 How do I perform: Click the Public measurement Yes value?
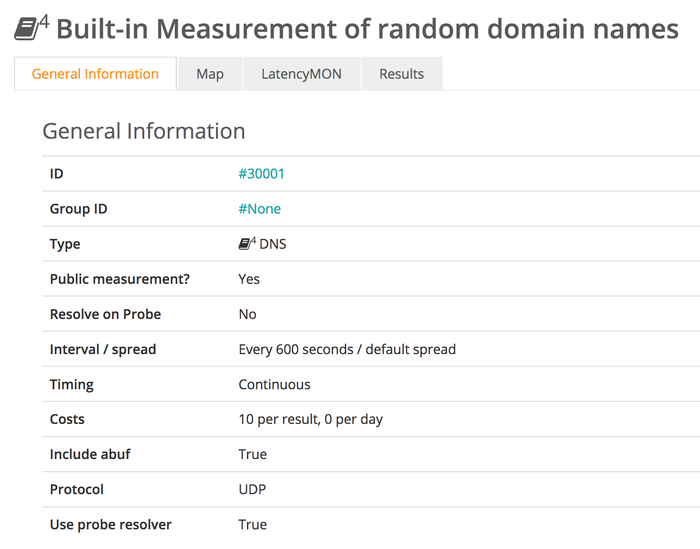pos(249,279)
